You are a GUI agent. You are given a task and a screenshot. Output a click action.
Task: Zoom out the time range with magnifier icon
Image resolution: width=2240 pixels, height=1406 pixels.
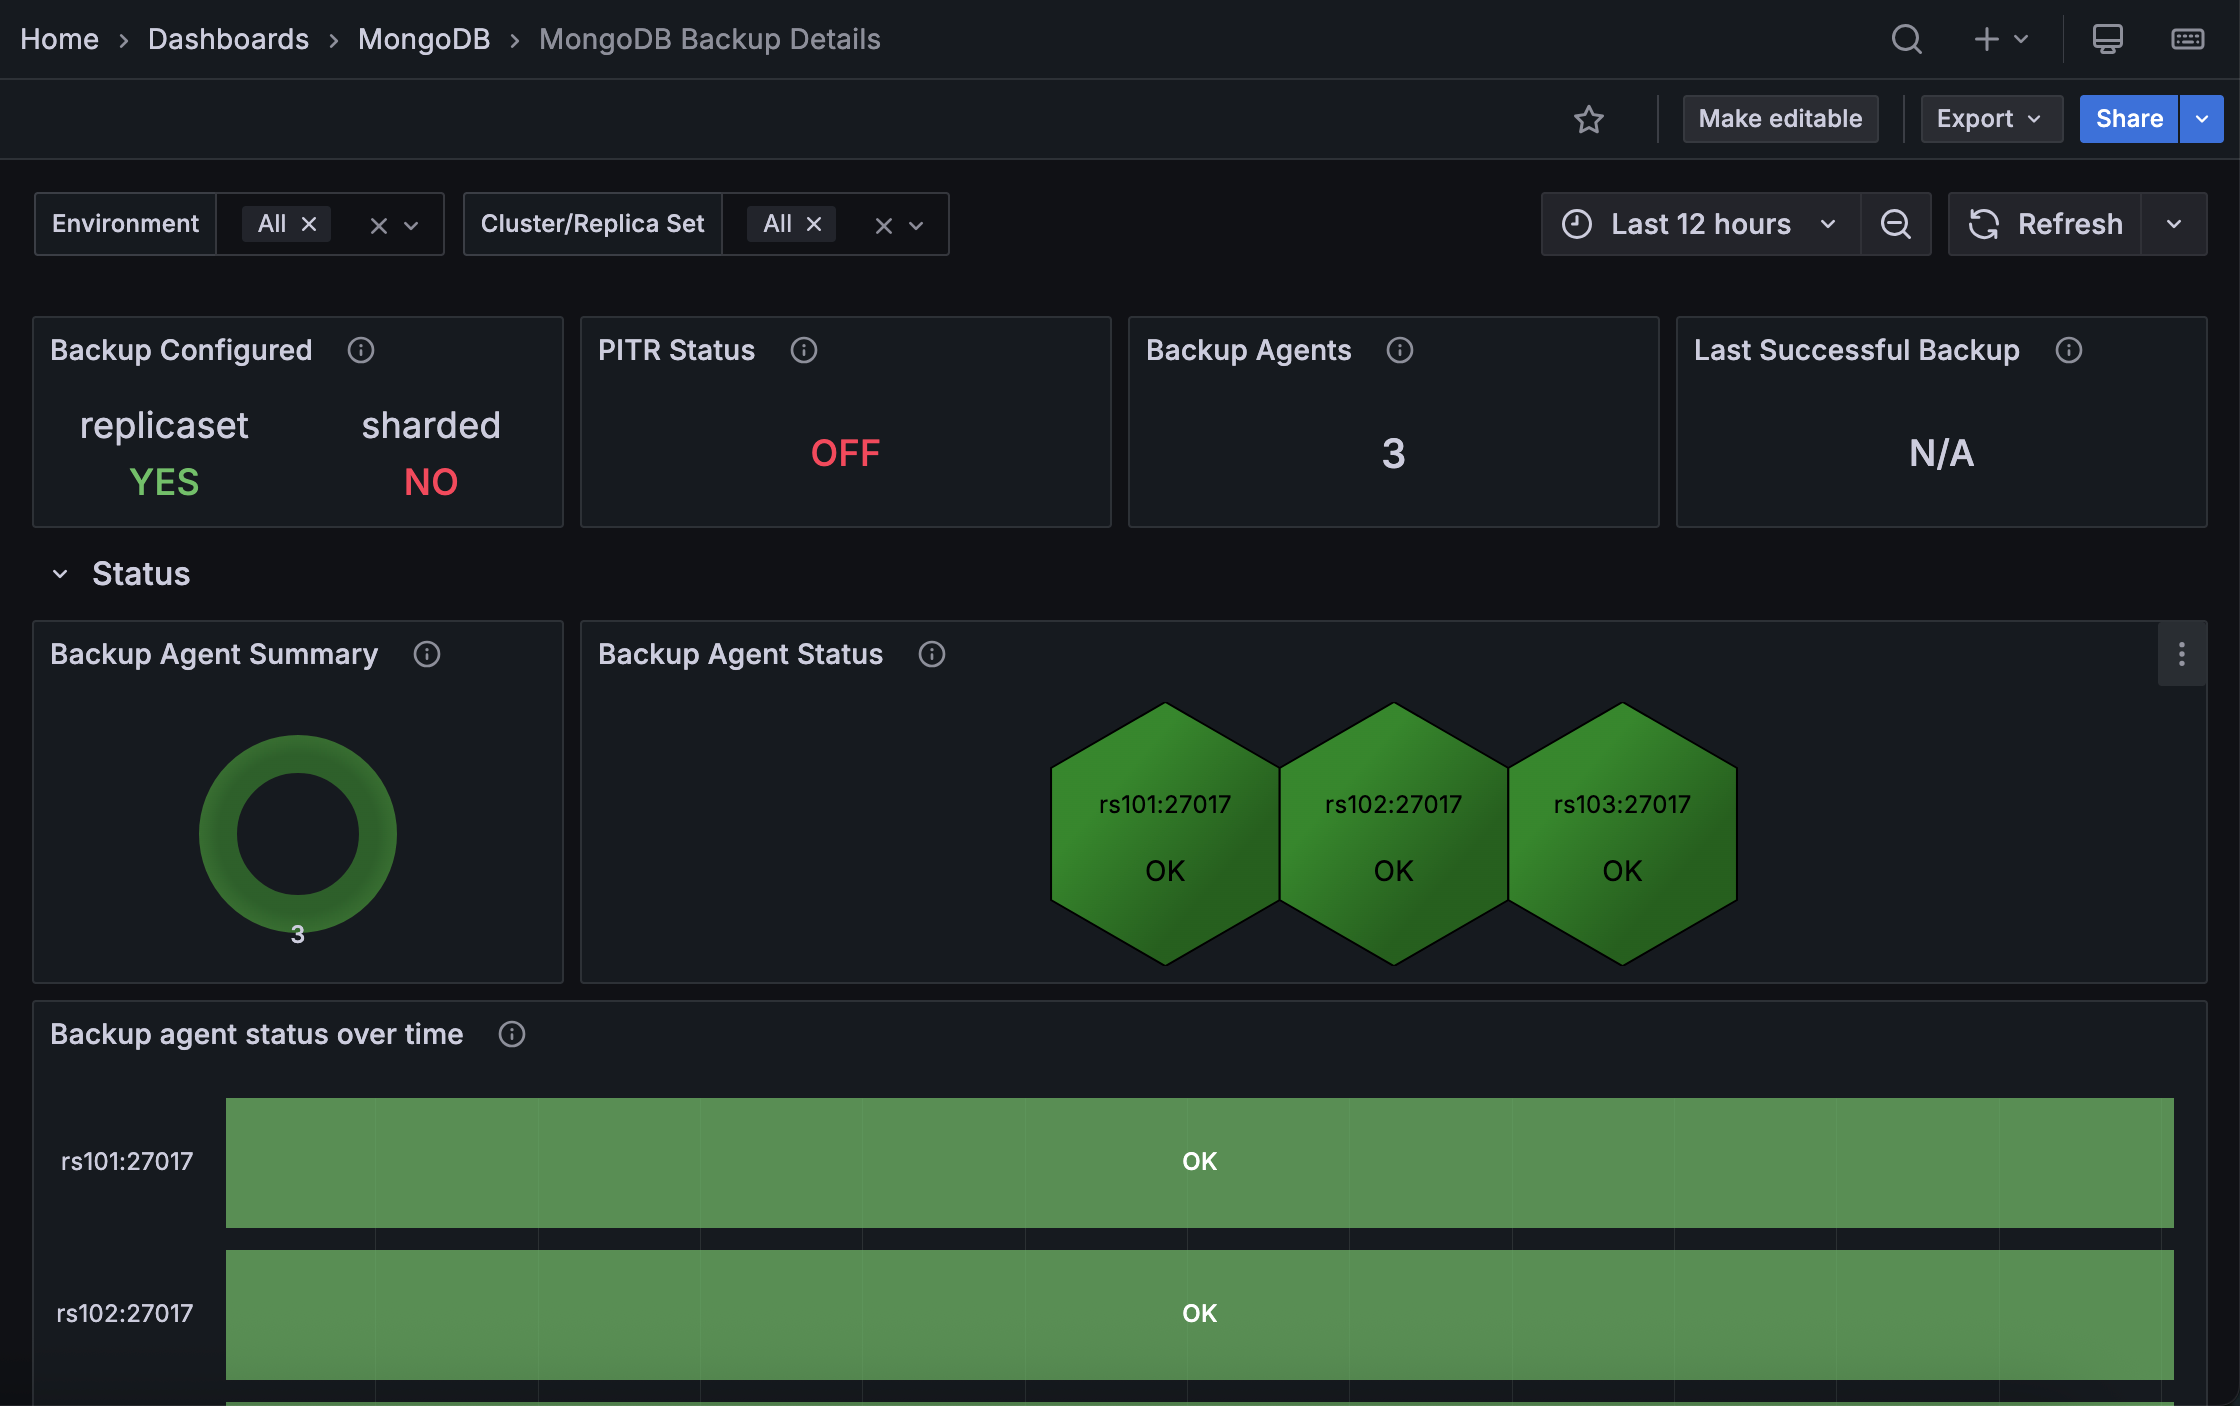(x=1896, y=223)
